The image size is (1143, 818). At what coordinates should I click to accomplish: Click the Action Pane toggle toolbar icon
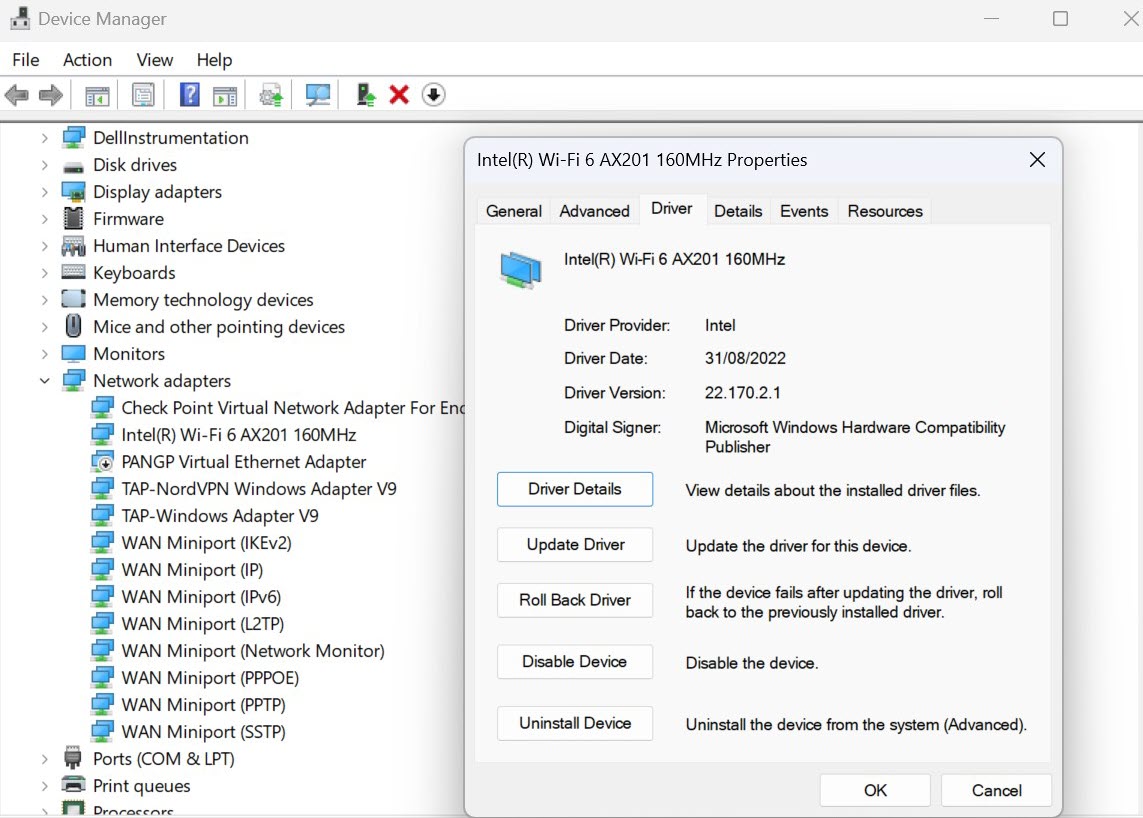pyautogui.click(x=225, y=95)
